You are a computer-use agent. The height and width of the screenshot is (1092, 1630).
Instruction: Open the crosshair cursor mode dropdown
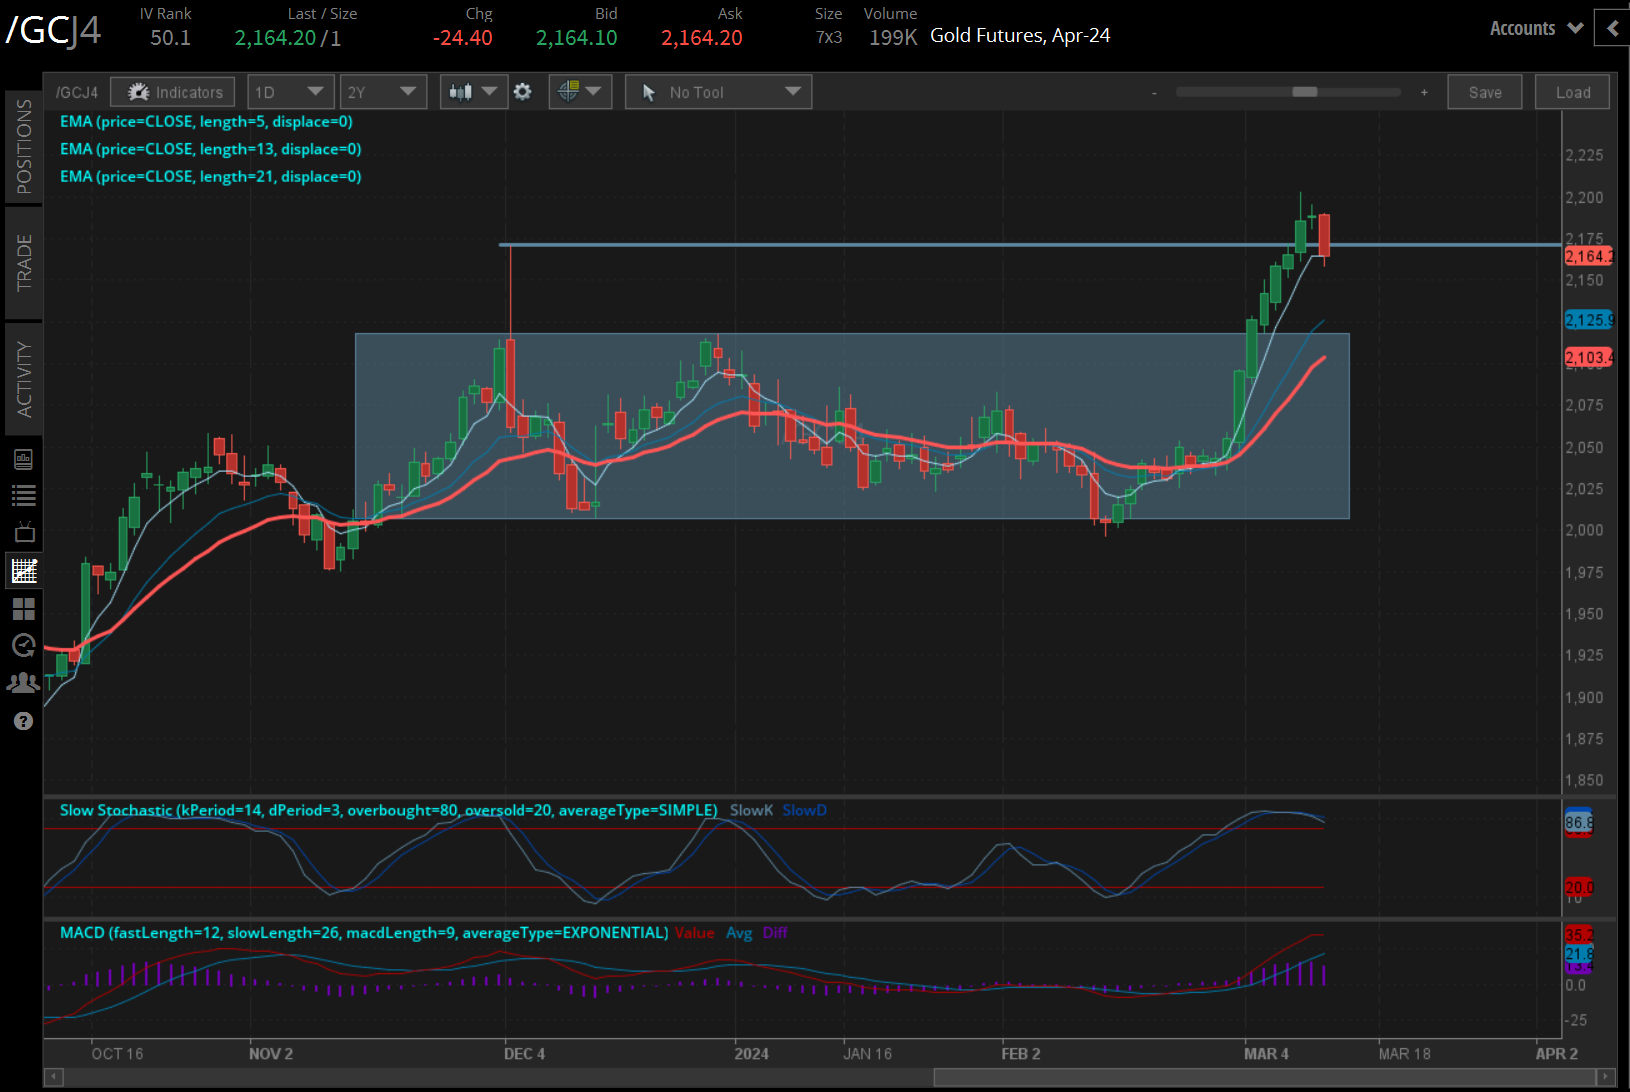pos(580,92)
